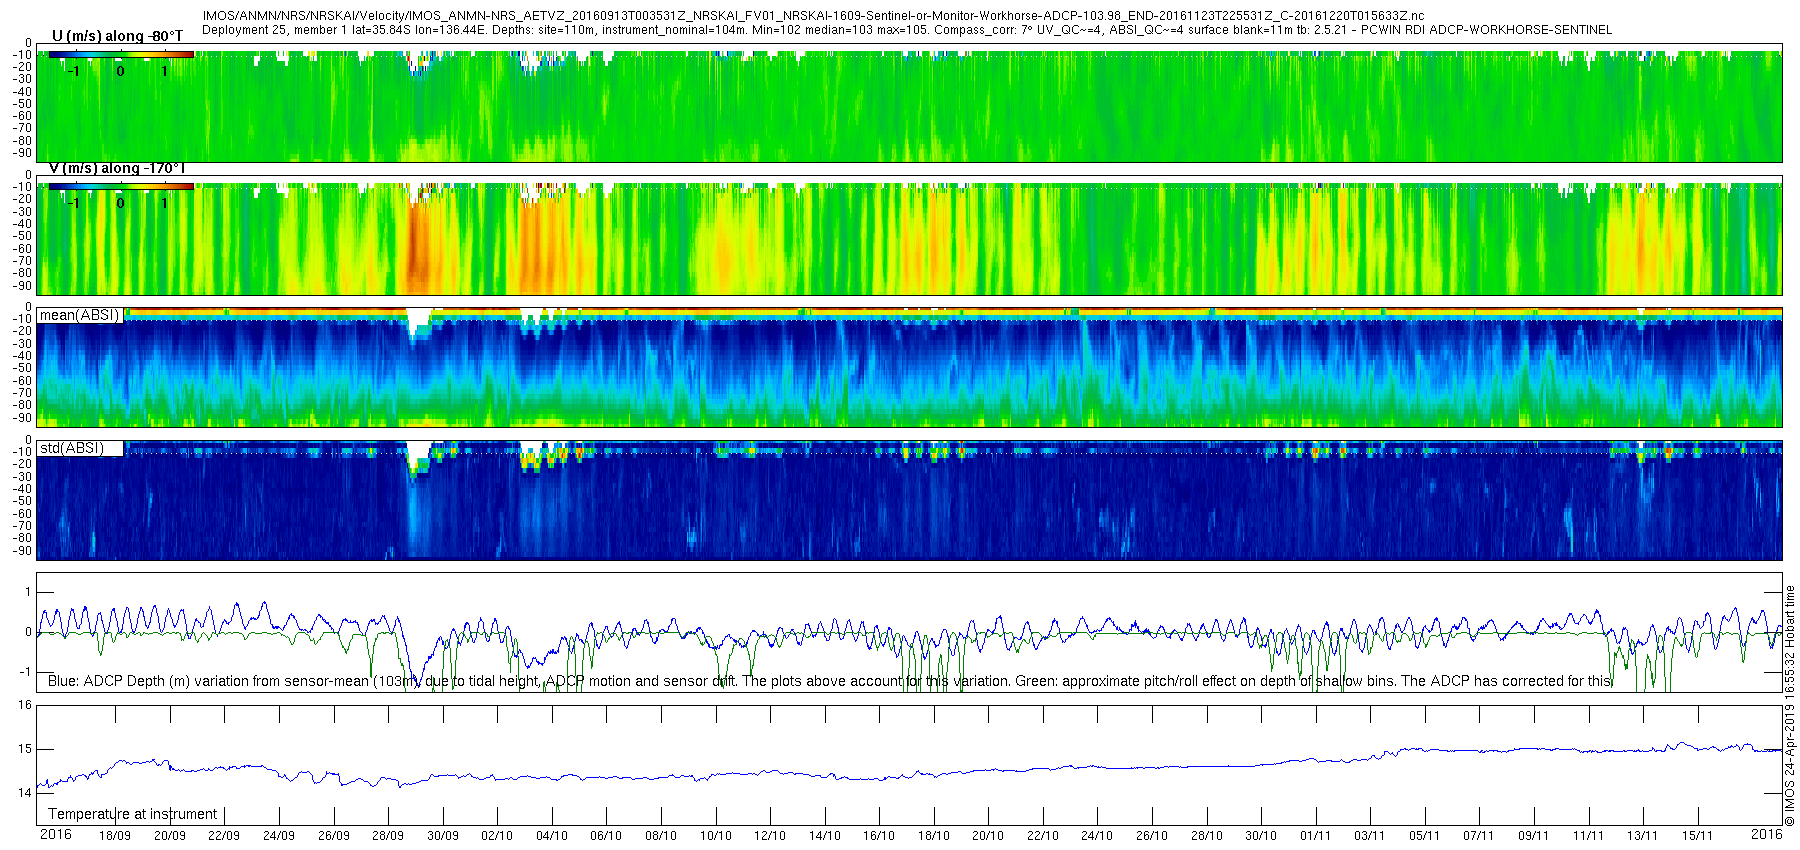Click the 18/10 date tick label
Image resolution: width=1800 pixels, height=850 pixels.
coord(934,836)
